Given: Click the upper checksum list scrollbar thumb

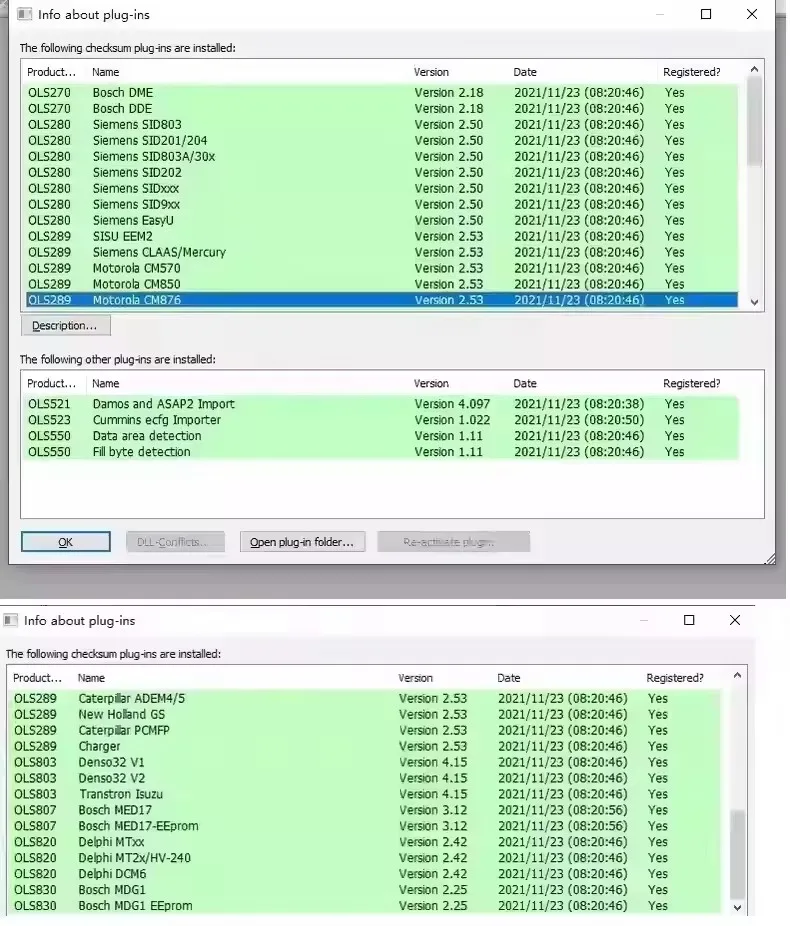Looking at the screenshot, I should pyautogui.click(x=754, y=121).
